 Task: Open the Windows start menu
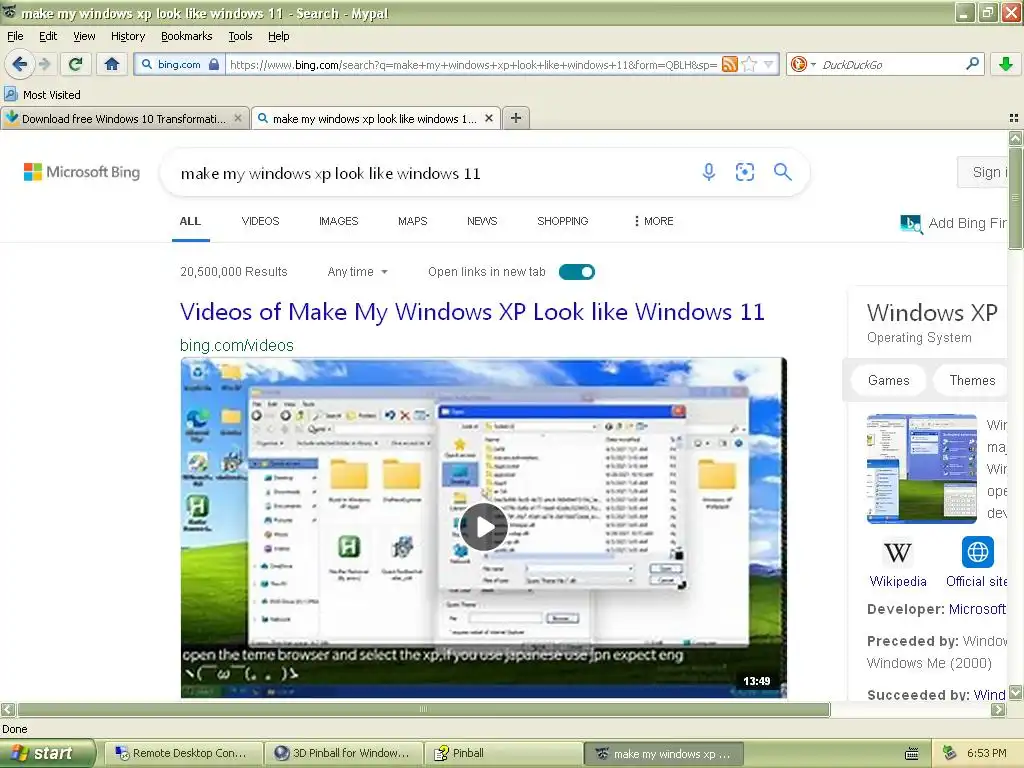pyautogui.click(x=47, y=753)
